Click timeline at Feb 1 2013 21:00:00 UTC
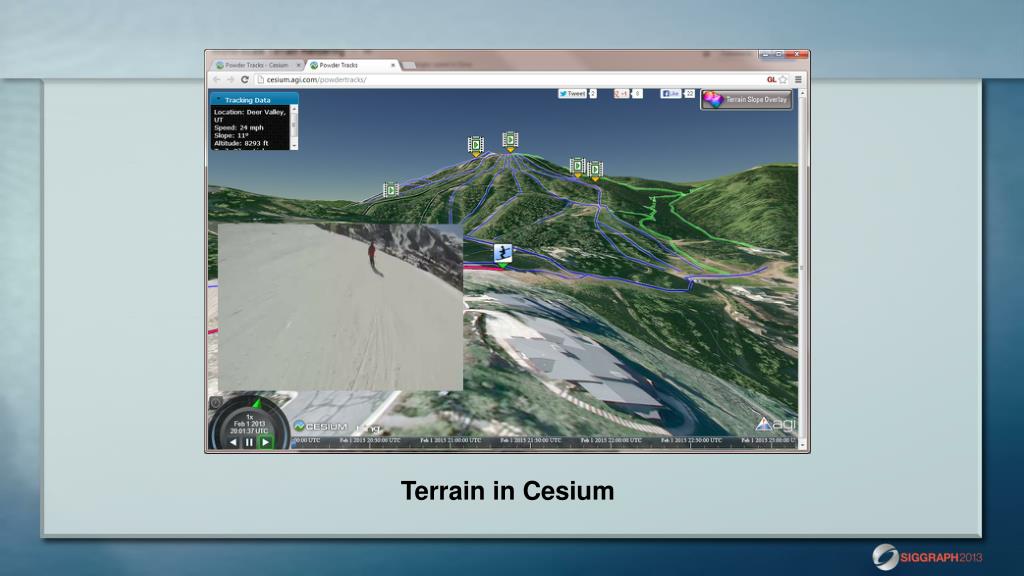1024x576 pixels. click(x=451, y=441)
